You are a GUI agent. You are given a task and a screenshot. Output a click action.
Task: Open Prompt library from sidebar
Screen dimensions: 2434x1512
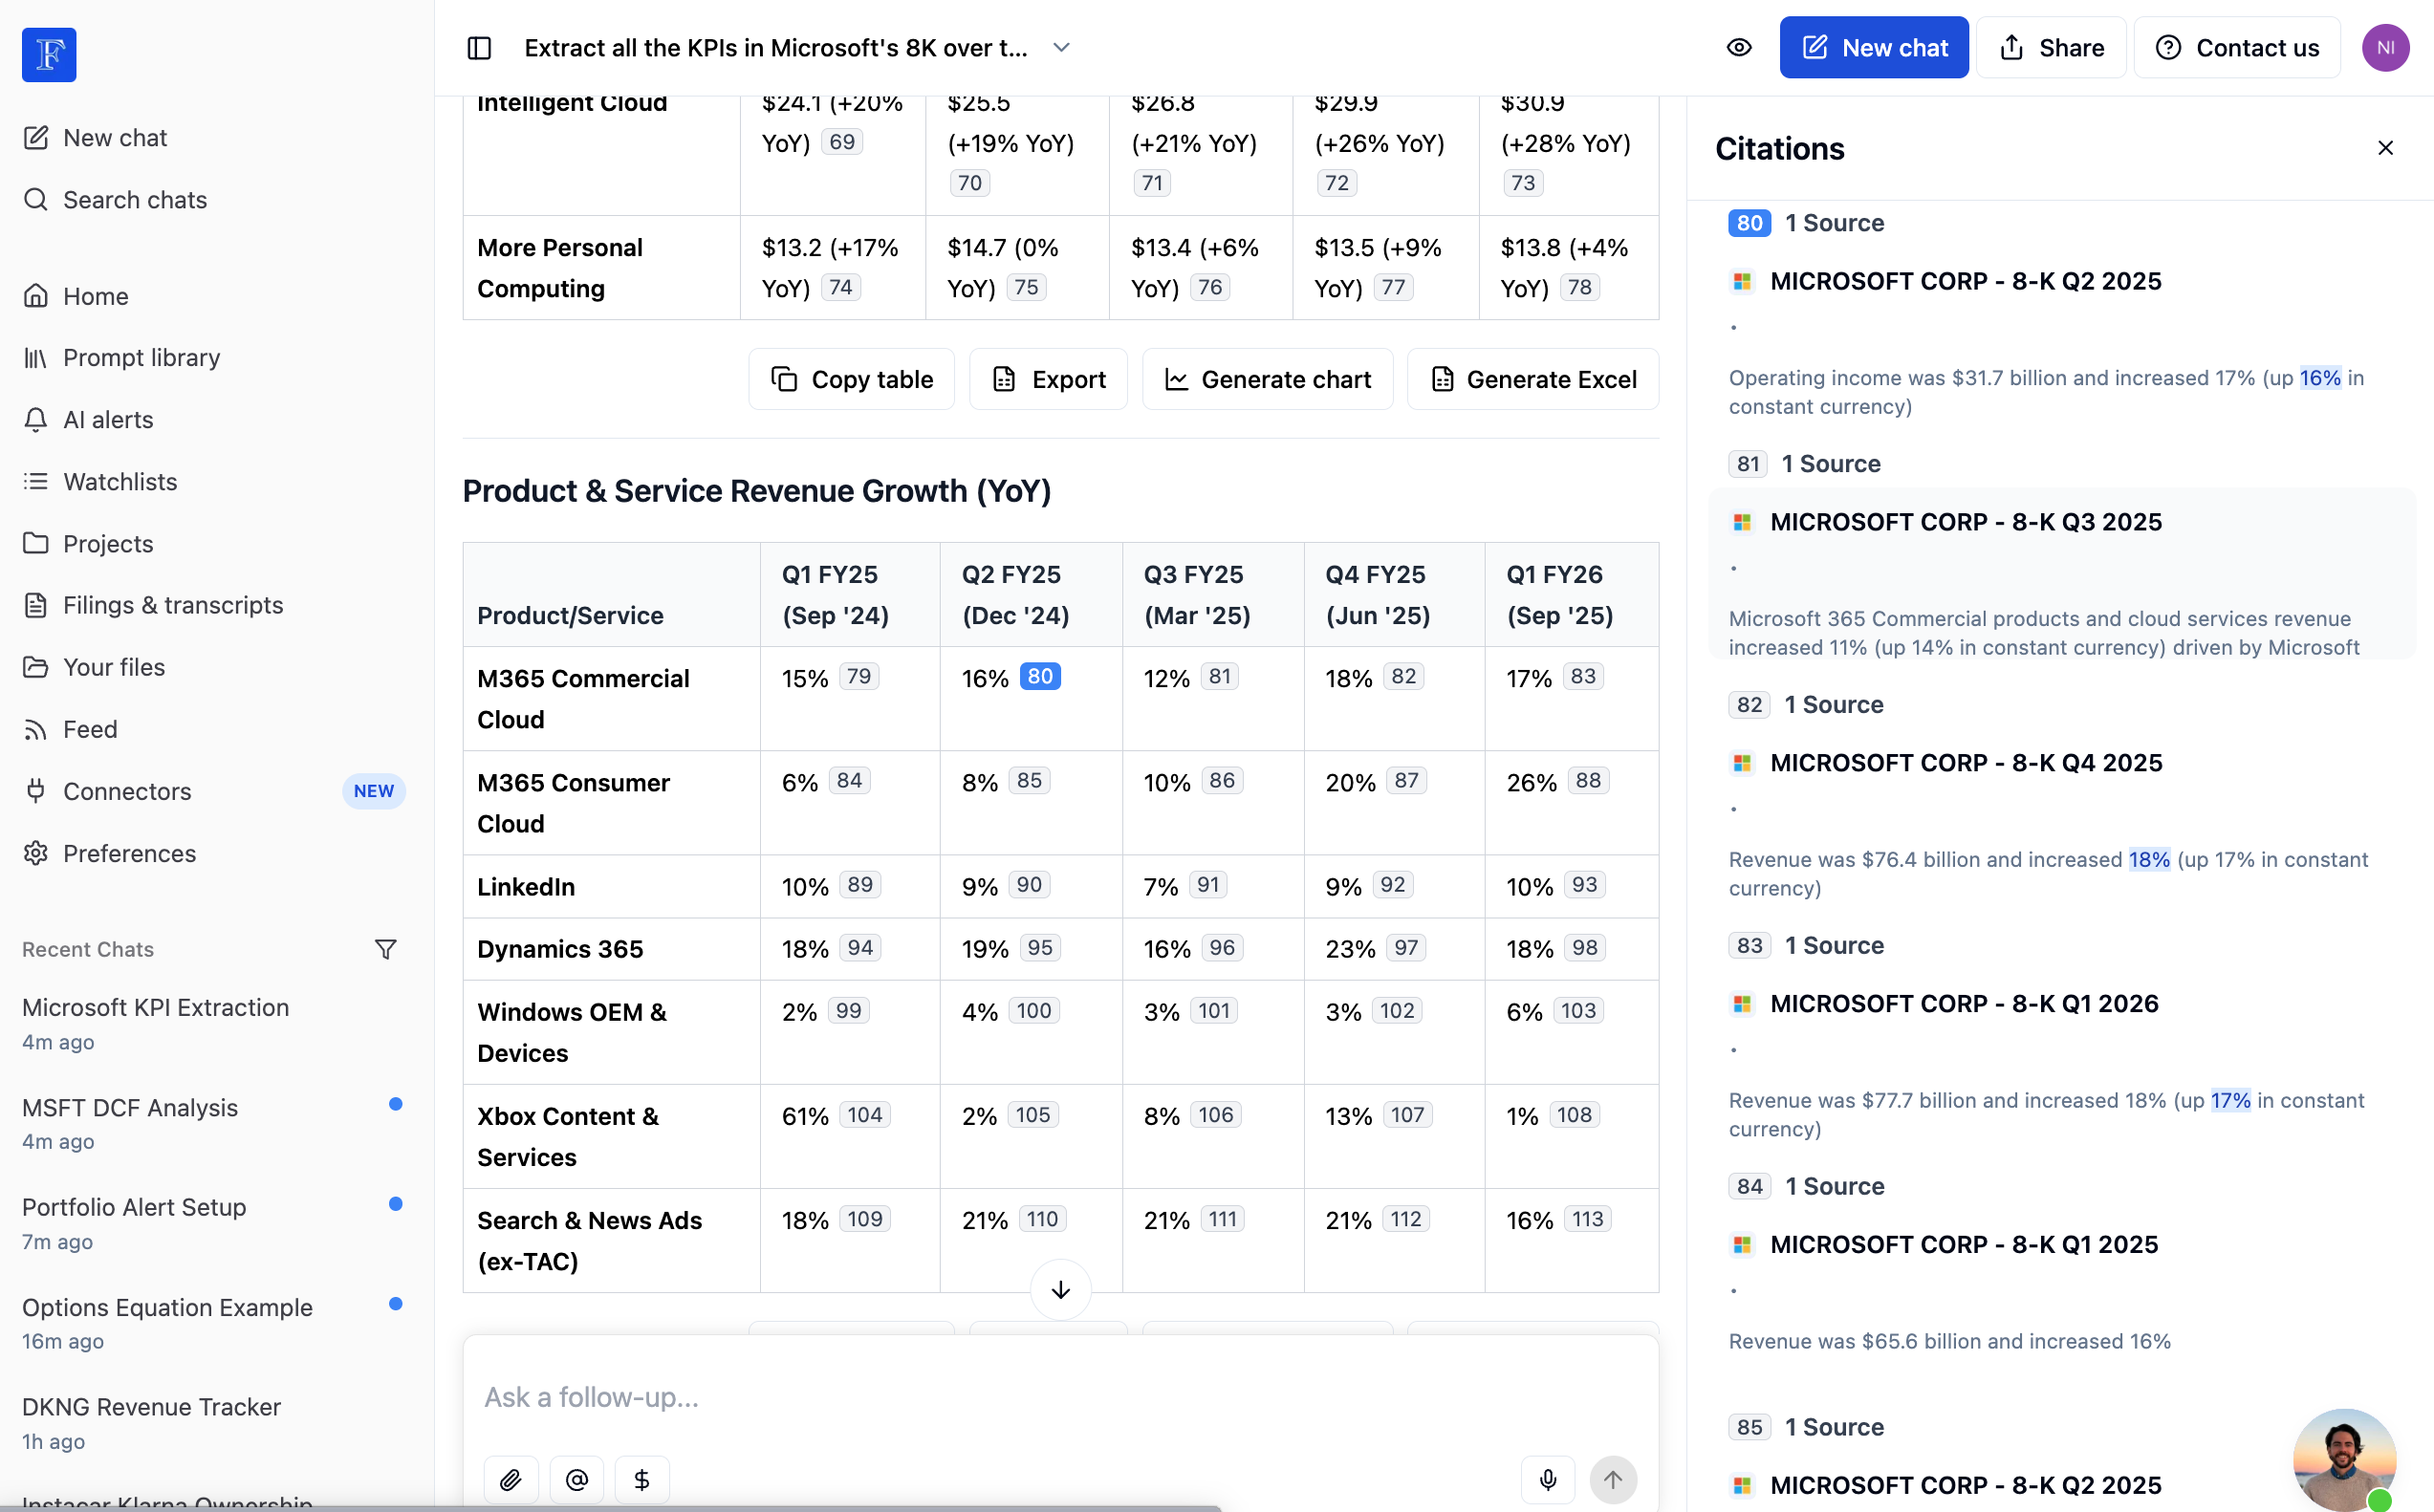tap(141, 358)
